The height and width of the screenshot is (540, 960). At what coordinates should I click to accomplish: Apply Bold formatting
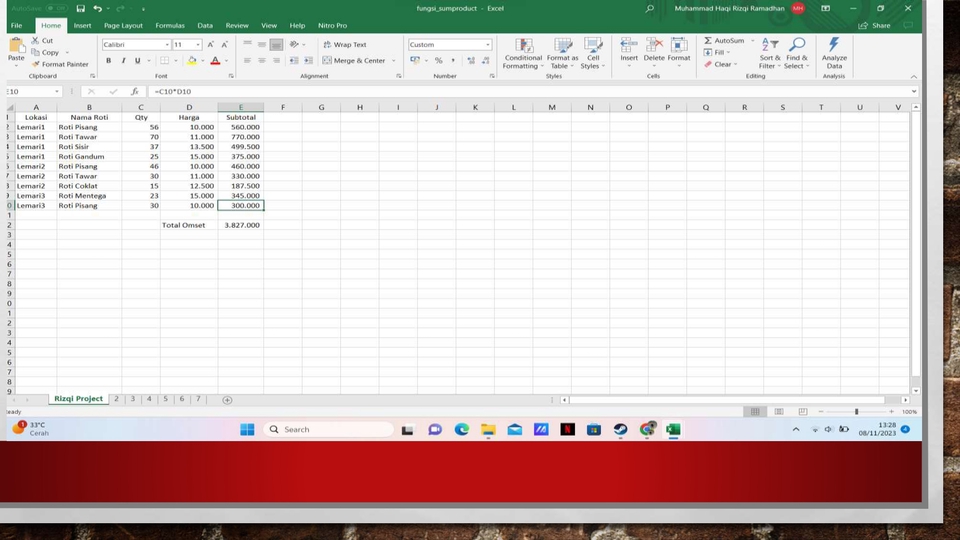click(108, 61)
